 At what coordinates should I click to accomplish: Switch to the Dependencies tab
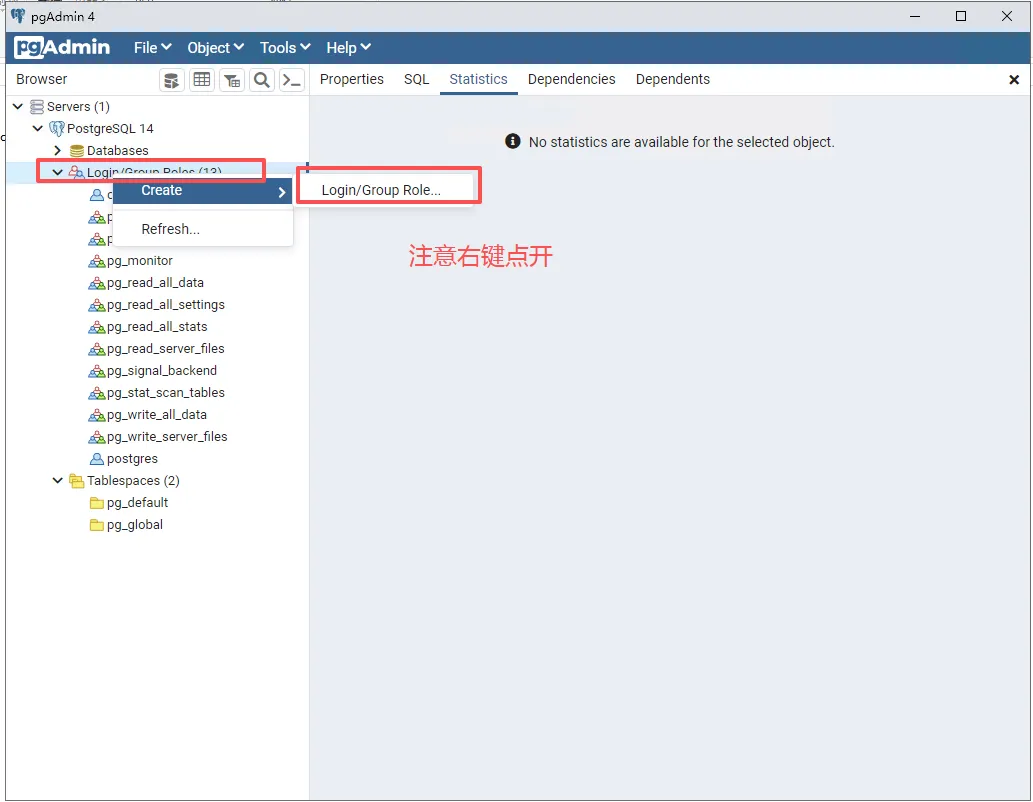click(571, 80)
